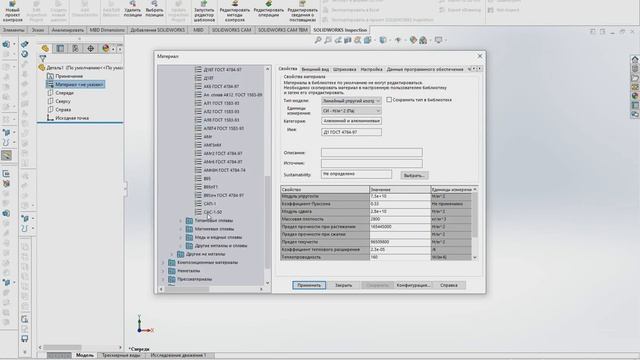640x360 pixels.
Task: Expand the Магниевые сплавы folder
Action: click(x=180, y=229)
